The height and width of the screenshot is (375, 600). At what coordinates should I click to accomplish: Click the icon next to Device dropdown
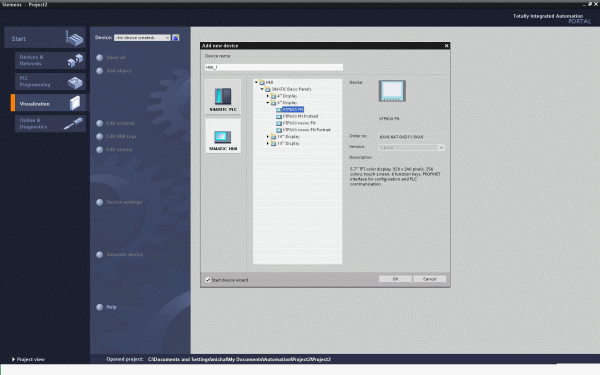coord(176,38)
